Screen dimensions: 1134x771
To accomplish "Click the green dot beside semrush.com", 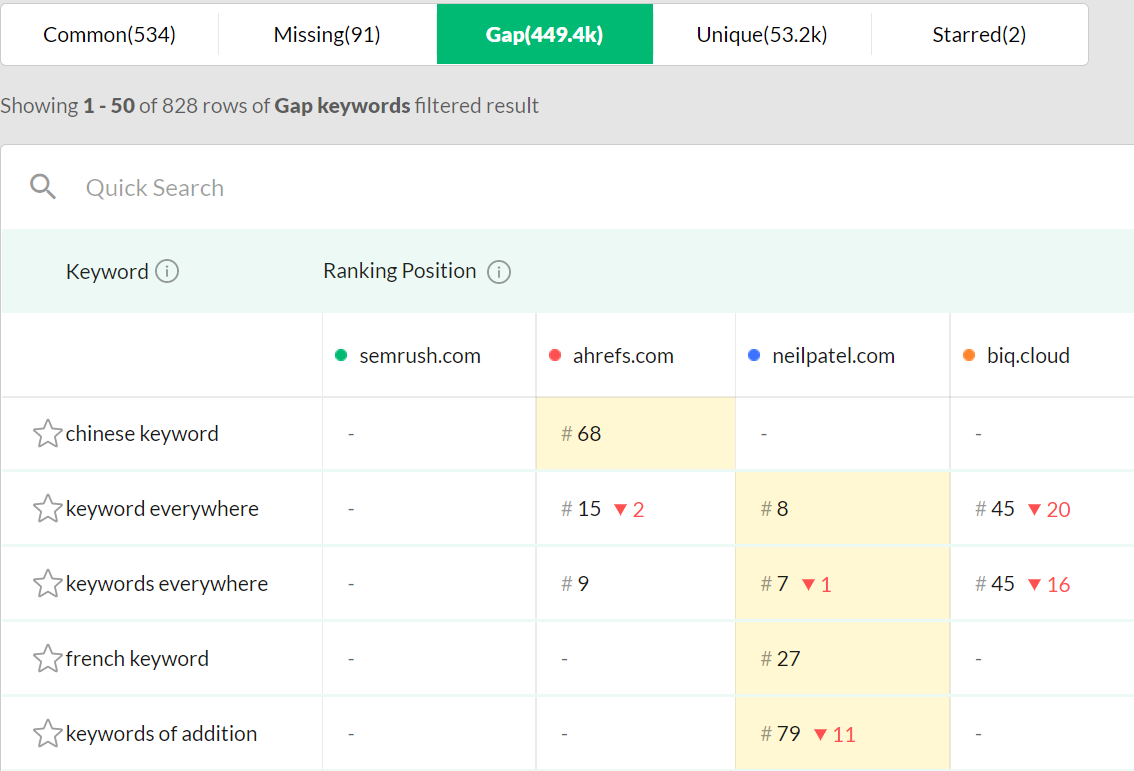I will [341, 355].
